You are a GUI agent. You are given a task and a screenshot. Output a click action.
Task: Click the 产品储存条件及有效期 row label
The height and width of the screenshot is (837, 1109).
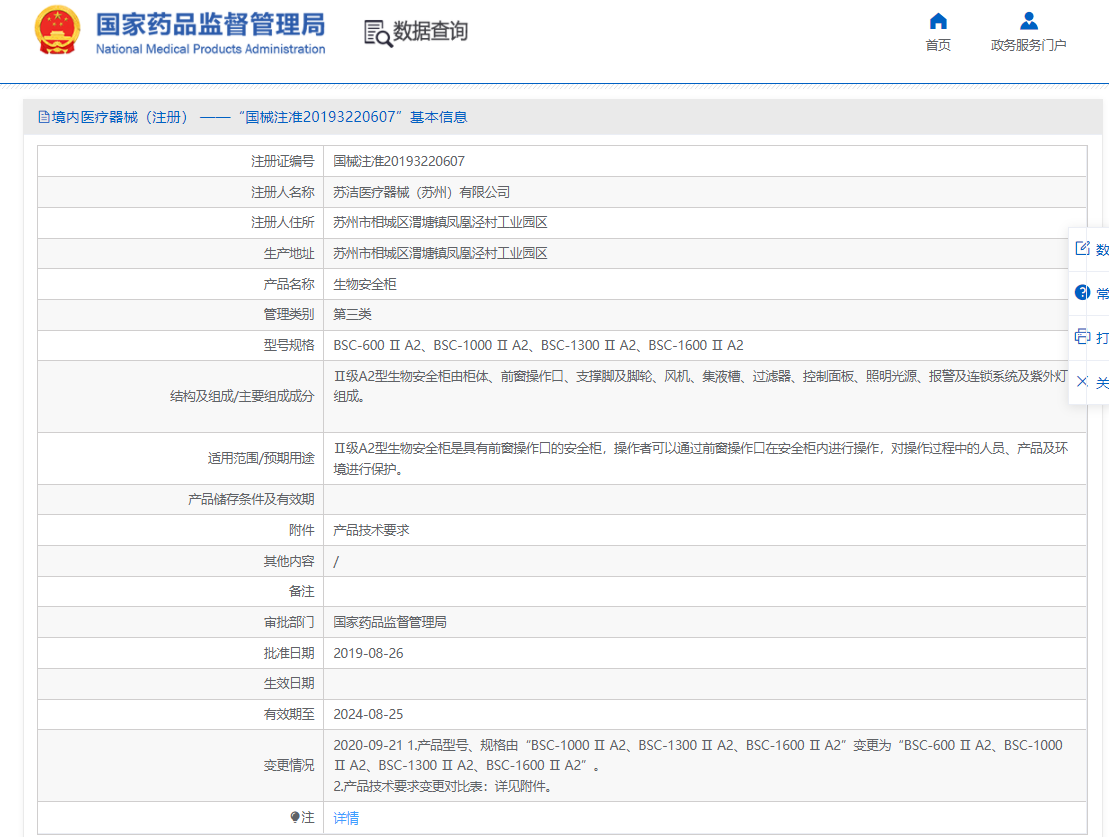[x=251, y=500]
